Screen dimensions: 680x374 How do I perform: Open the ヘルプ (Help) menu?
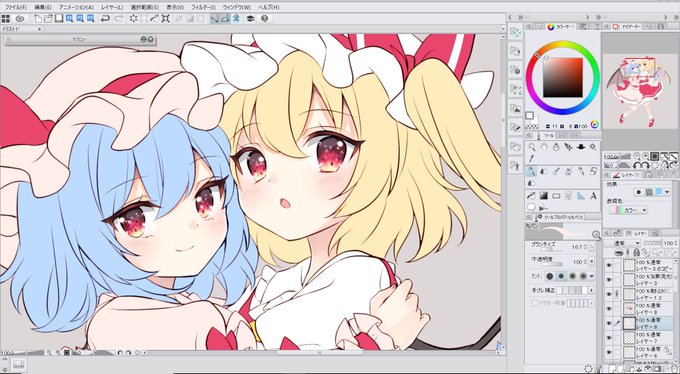pyautogui.click(x=268, y=7)
